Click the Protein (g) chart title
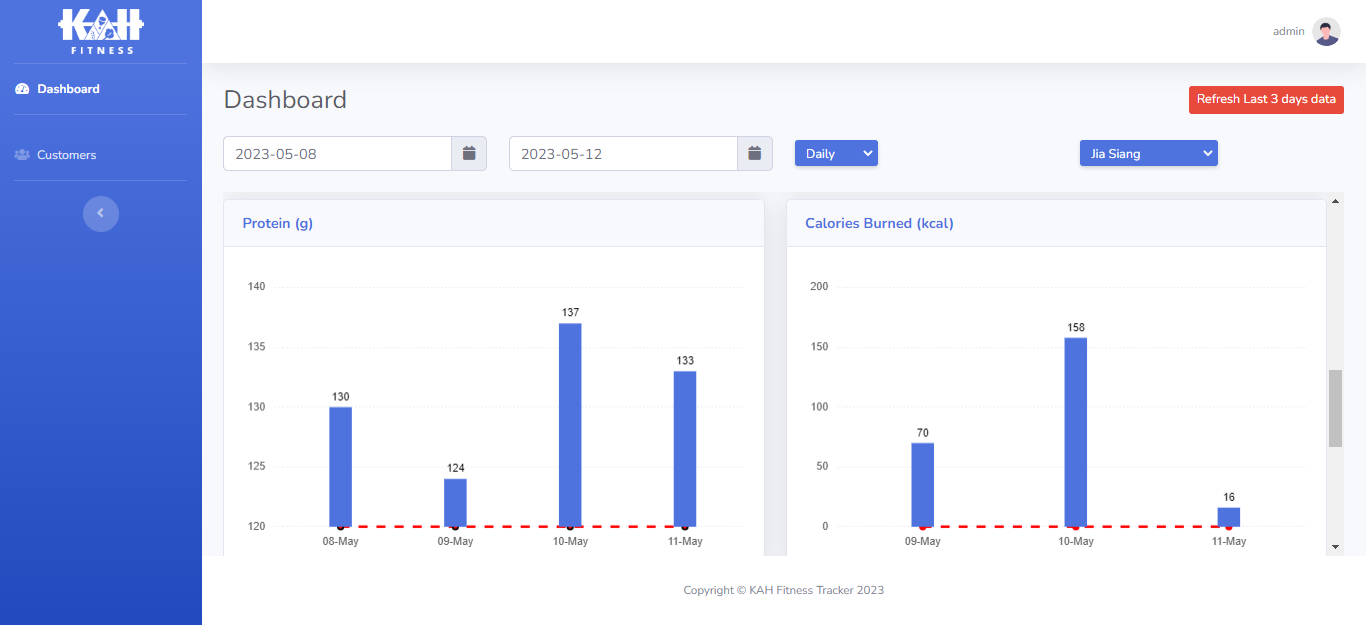 click(x=277, y=223)
